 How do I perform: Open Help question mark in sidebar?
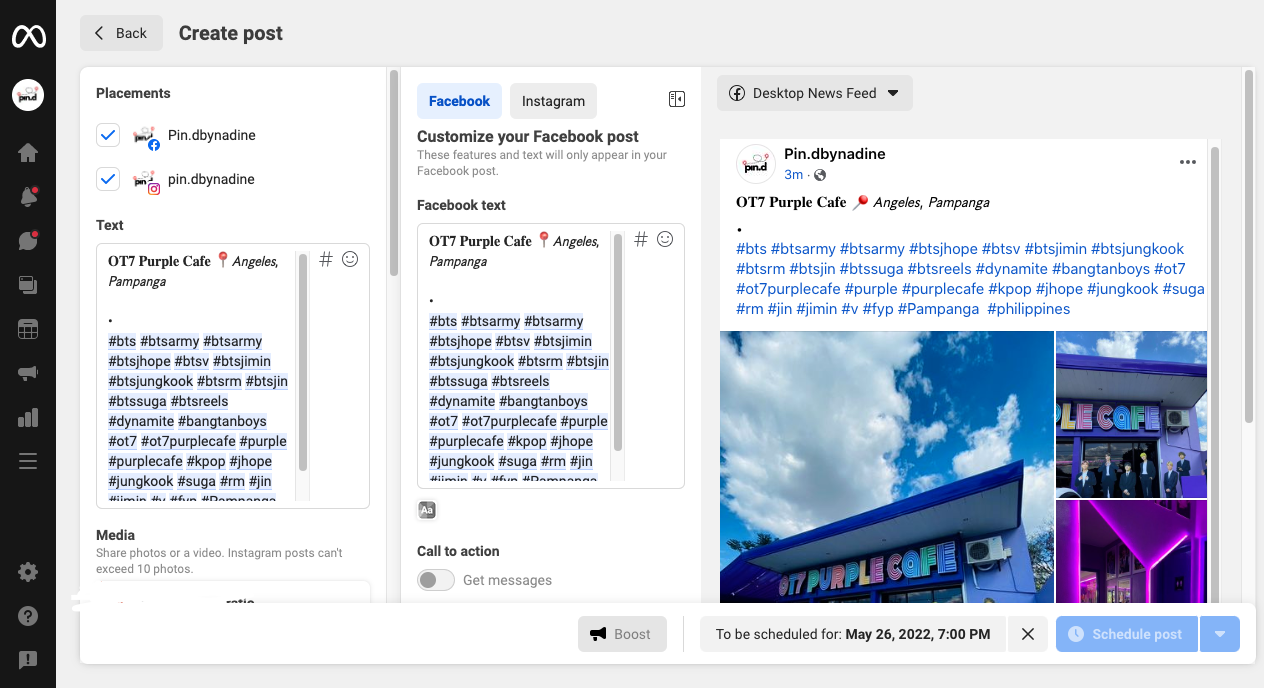[x=28, y=616]
